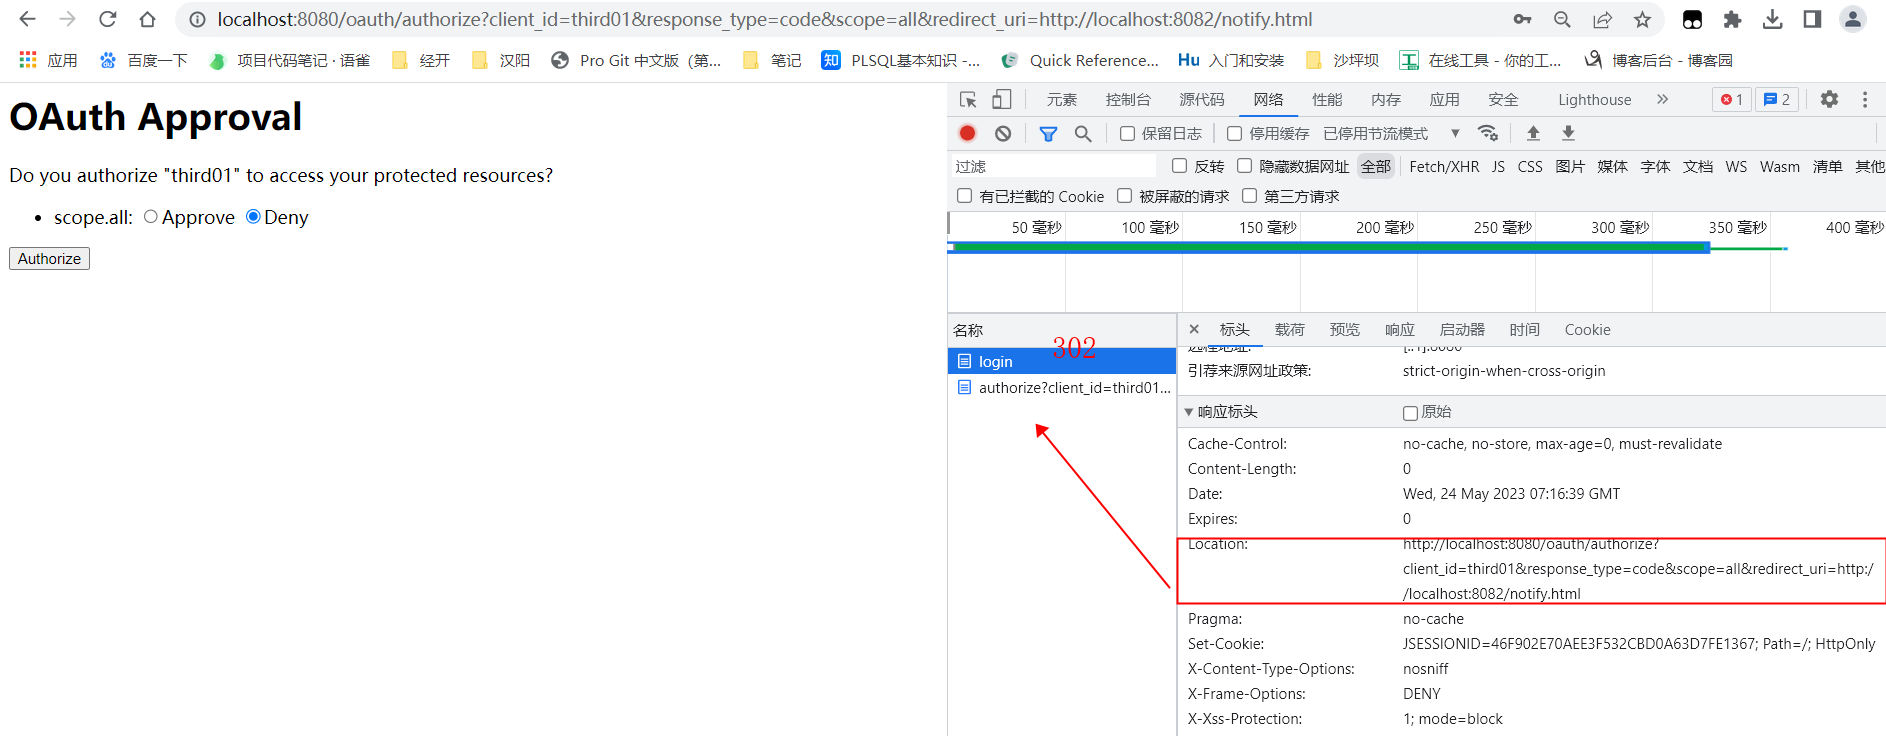The height and width of the screenshot is (736, 1886).
Task: Click the password key icon in address bar
Action: pos(1522,19)
